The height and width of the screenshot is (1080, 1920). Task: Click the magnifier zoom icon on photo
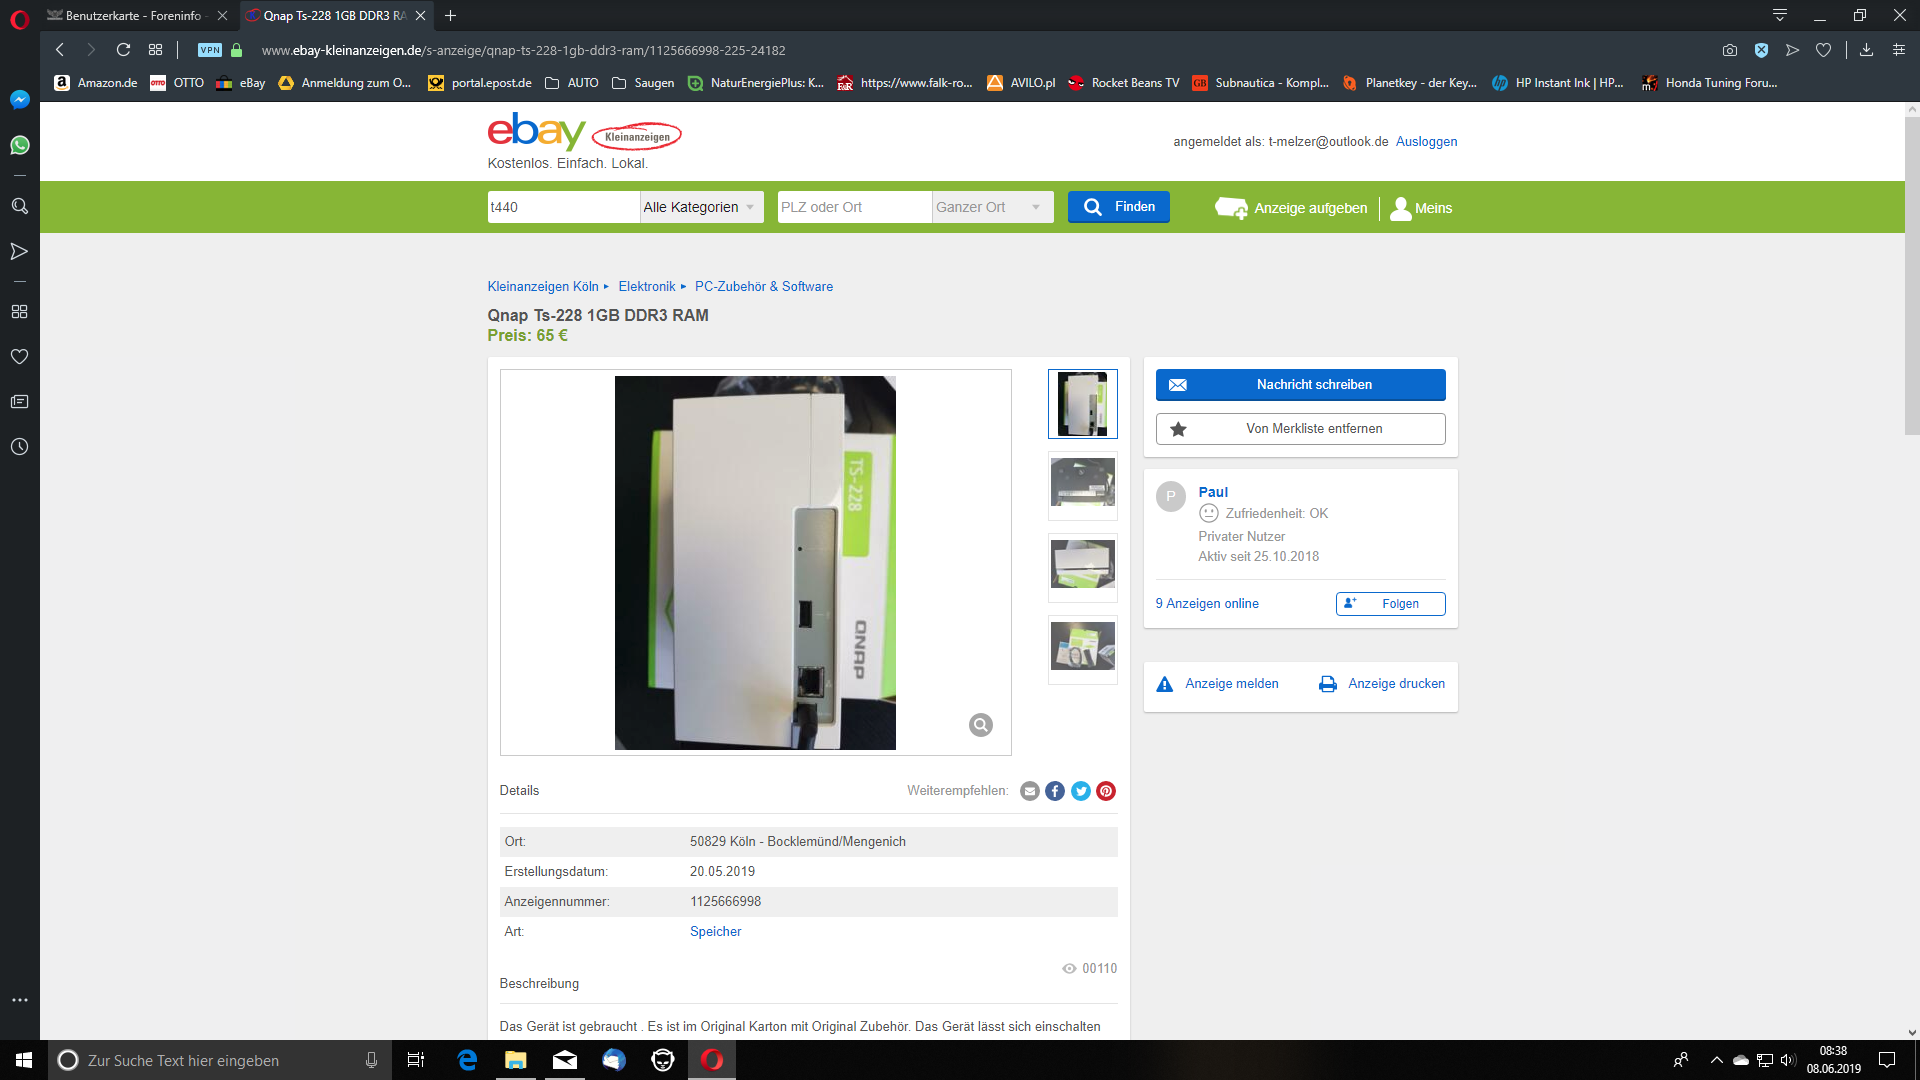[x=980, y=725]
